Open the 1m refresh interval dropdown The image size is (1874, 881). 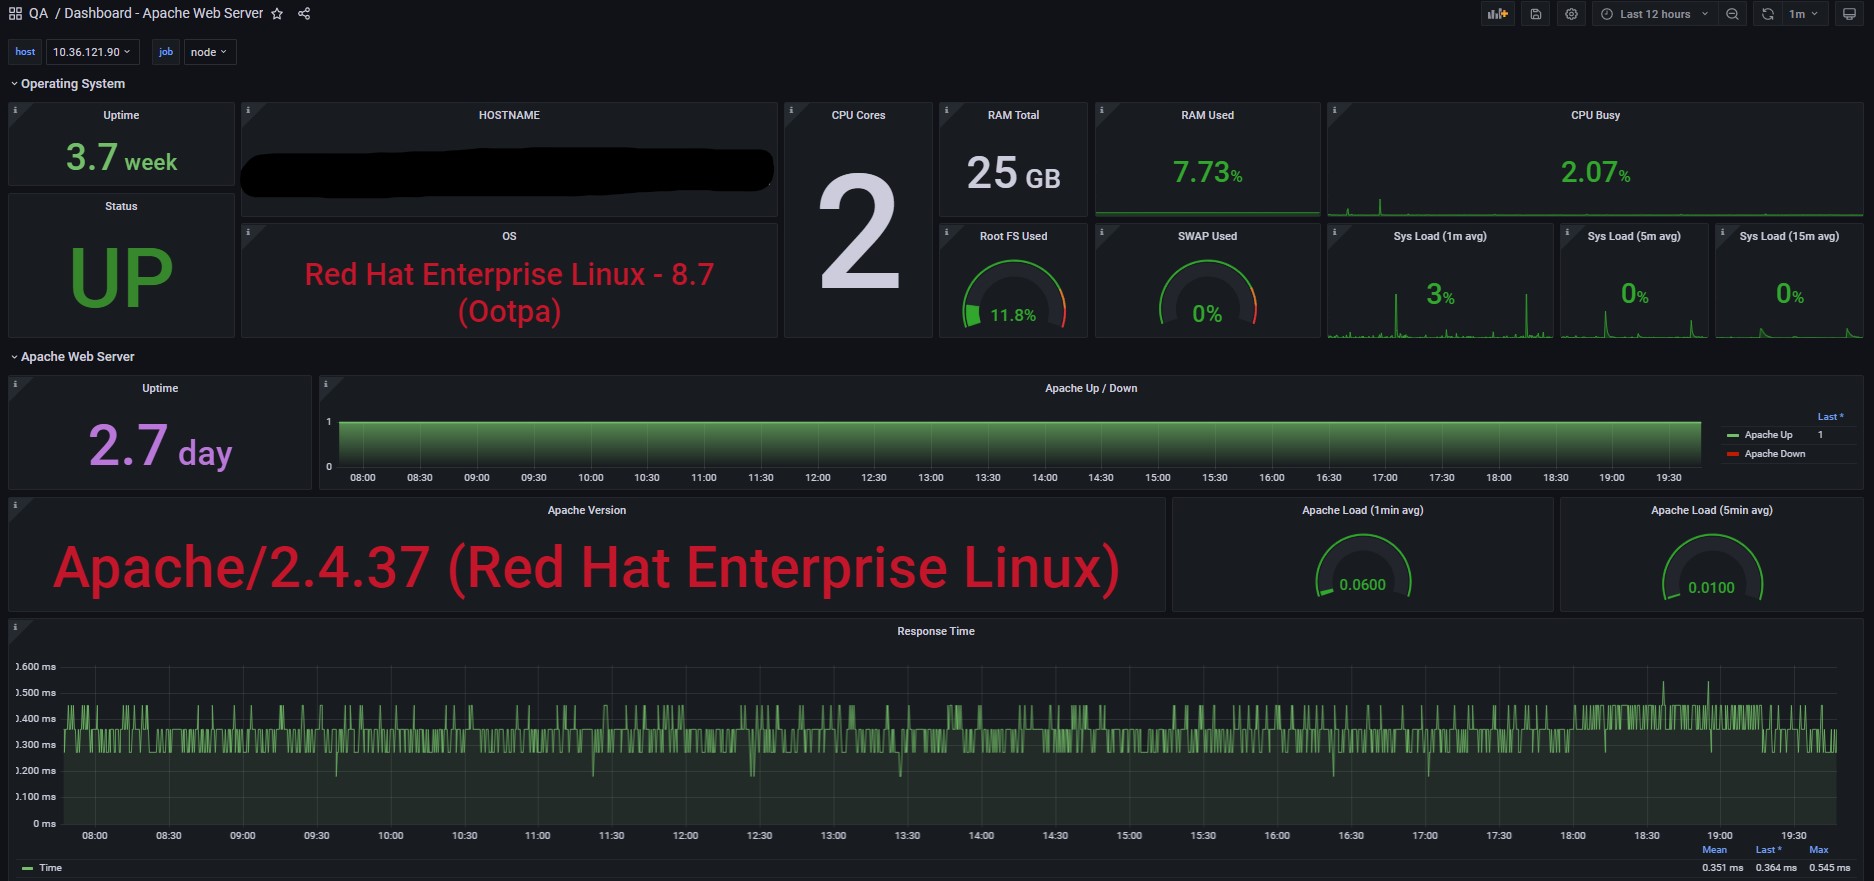pos(1804,14)
